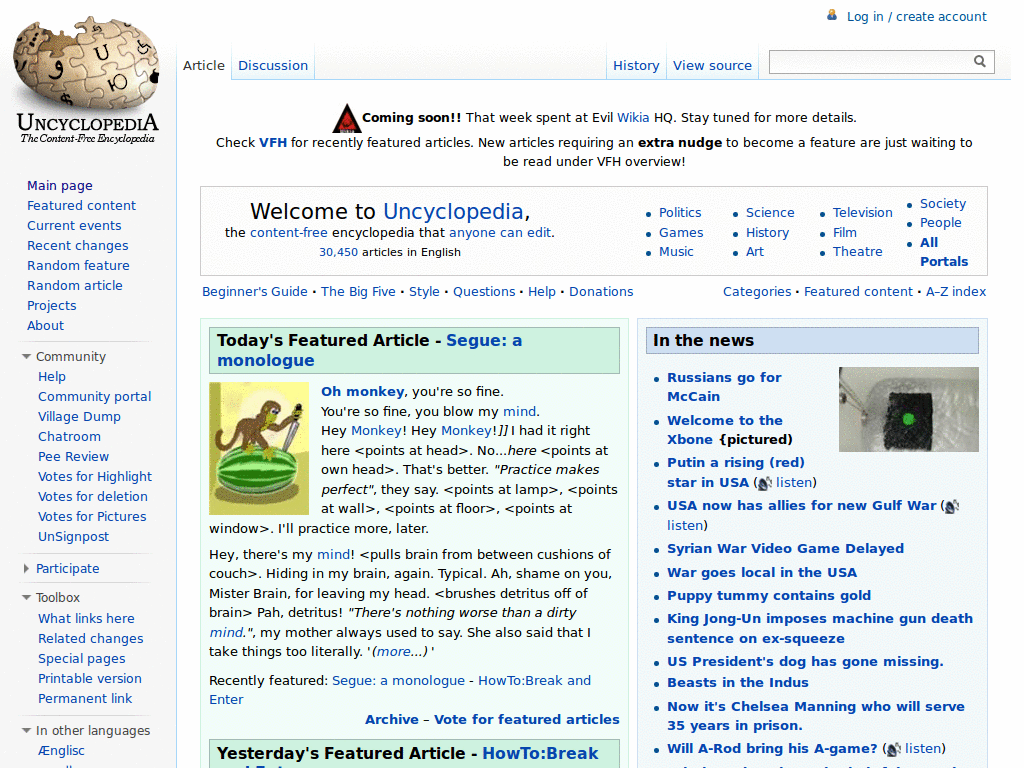The height and width of the screenshot is (768, 1024).
Task: Click speaker icon next to Putin listen link
Action: [765, 483]
